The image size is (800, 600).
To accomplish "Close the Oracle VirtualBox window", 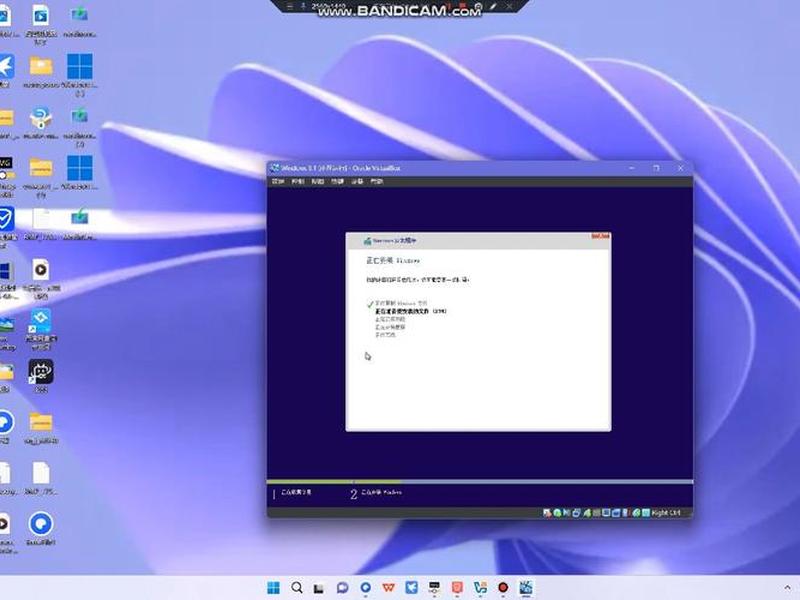I will click(681, 168).
